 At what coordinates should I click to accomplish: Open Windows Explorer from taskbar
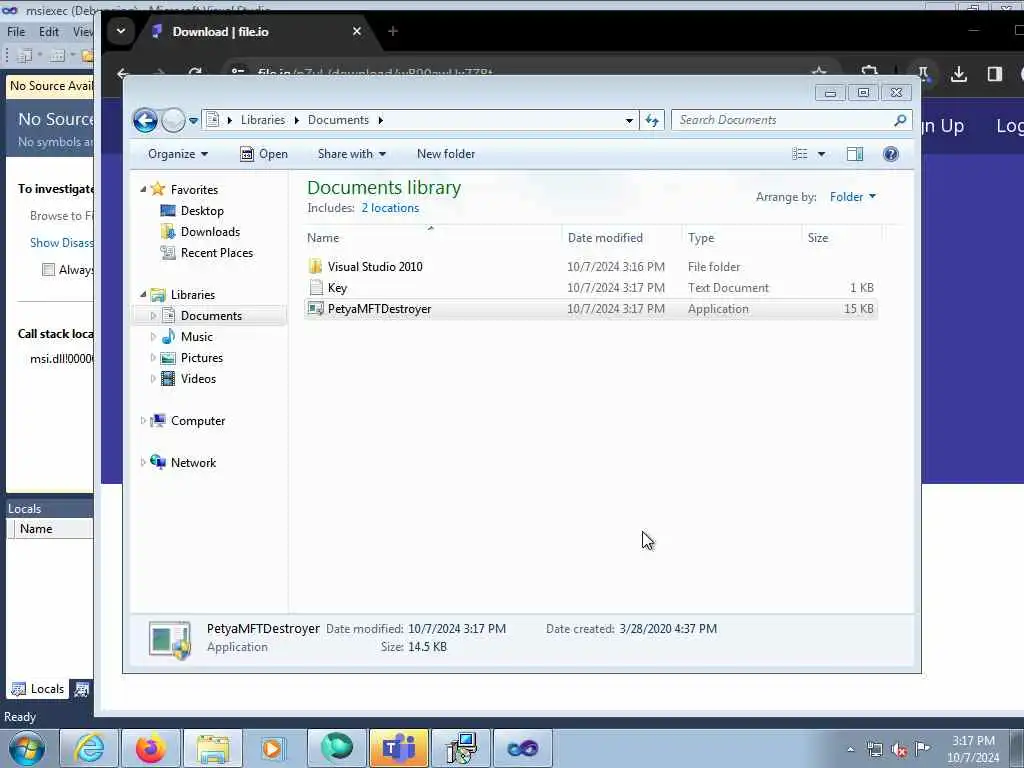click(212, 748)
